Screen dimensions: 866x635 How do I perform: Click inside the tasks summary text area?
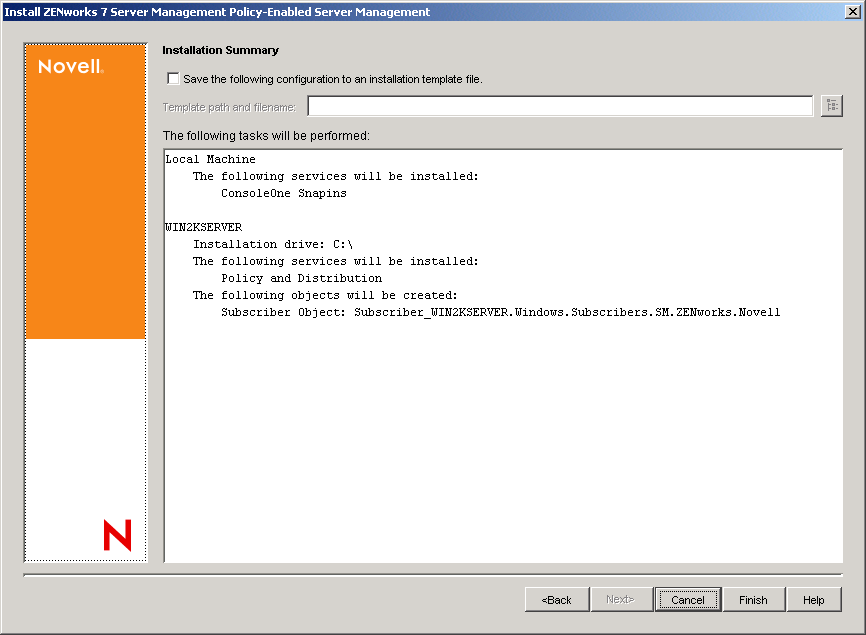coord(500,420)
